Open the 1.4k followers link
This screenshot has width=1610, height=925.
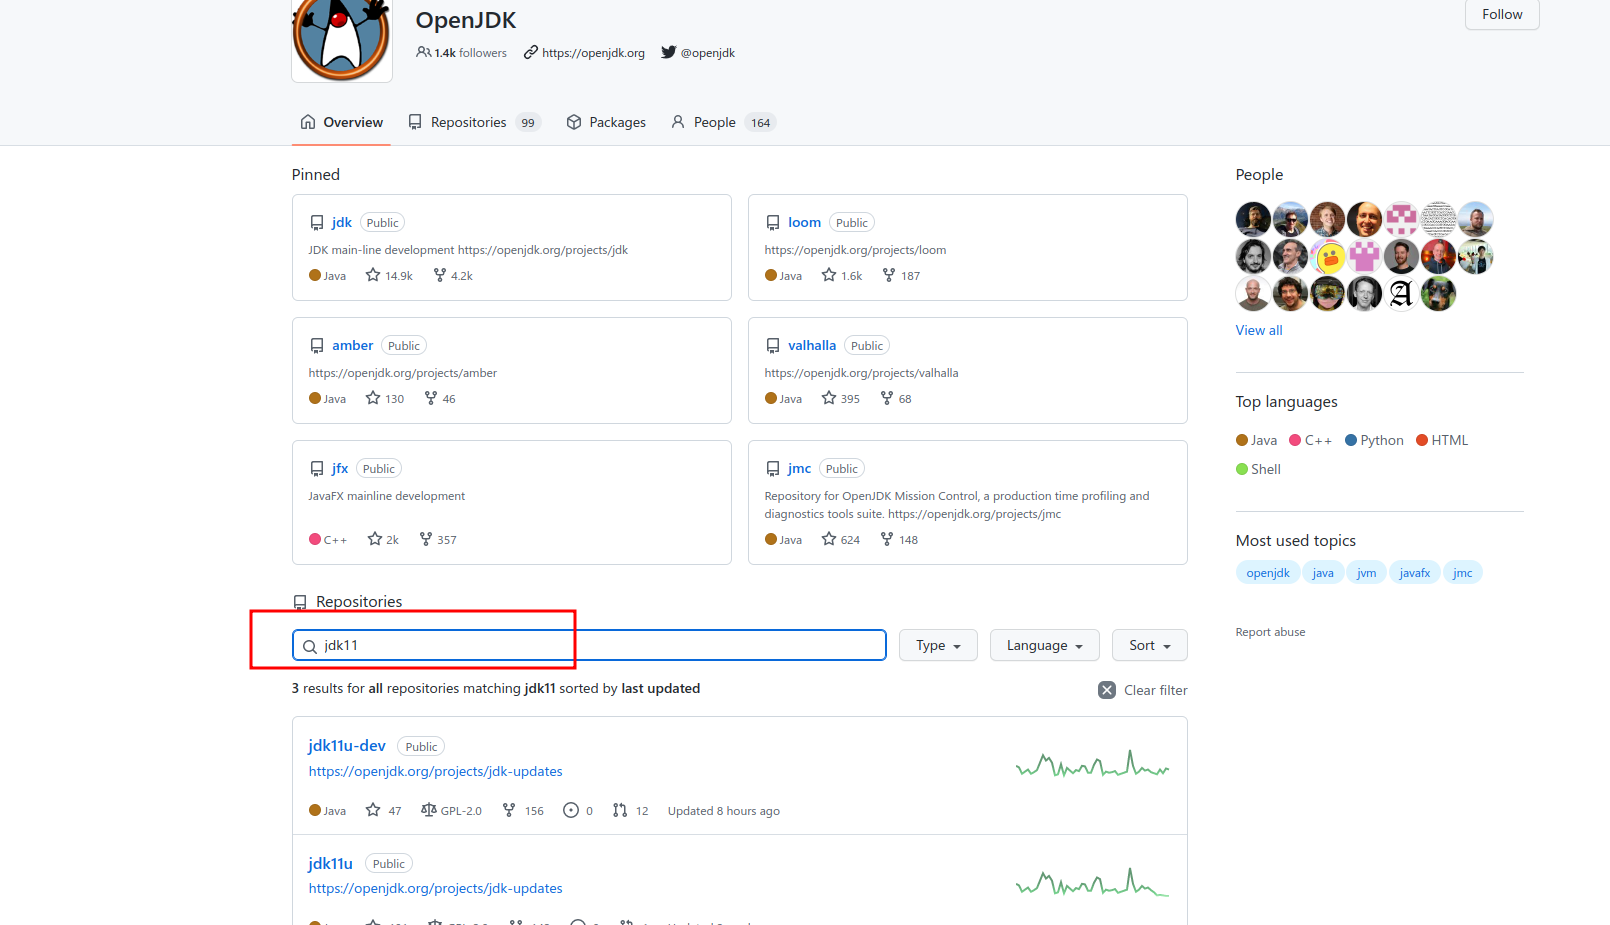click(x=461, y=53)
